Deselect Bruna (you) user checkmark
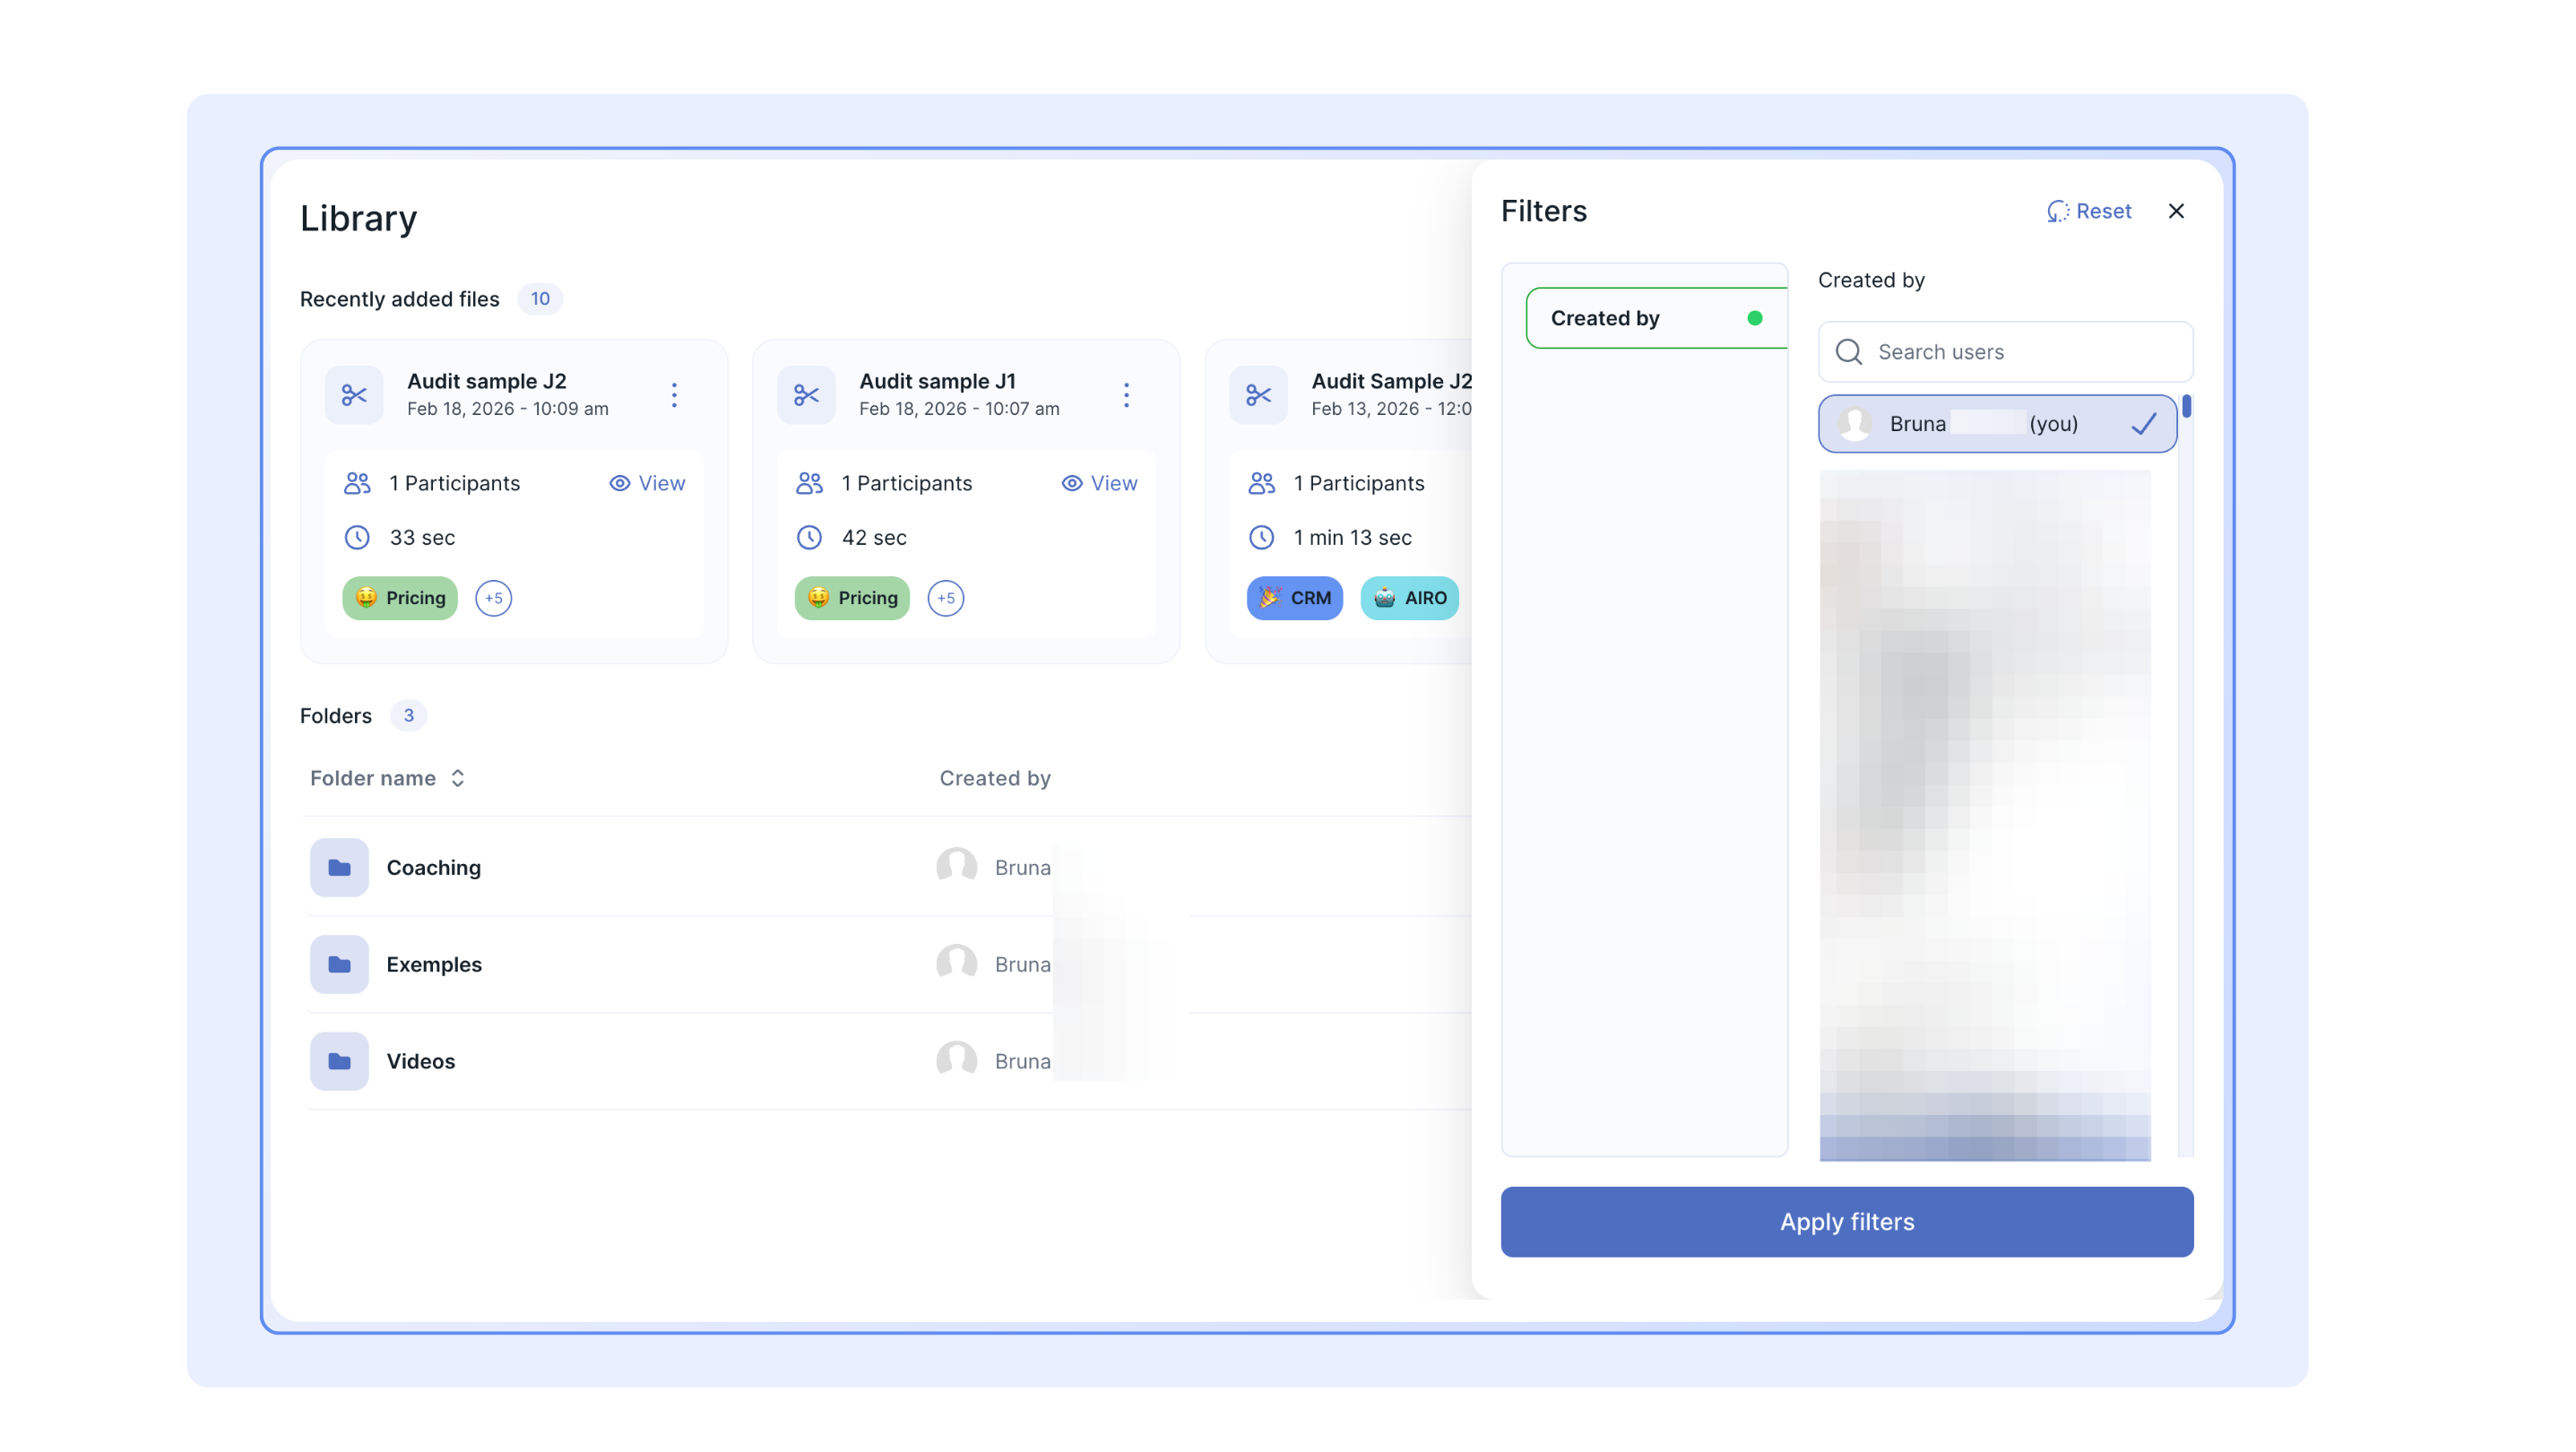 (2143, 424)
